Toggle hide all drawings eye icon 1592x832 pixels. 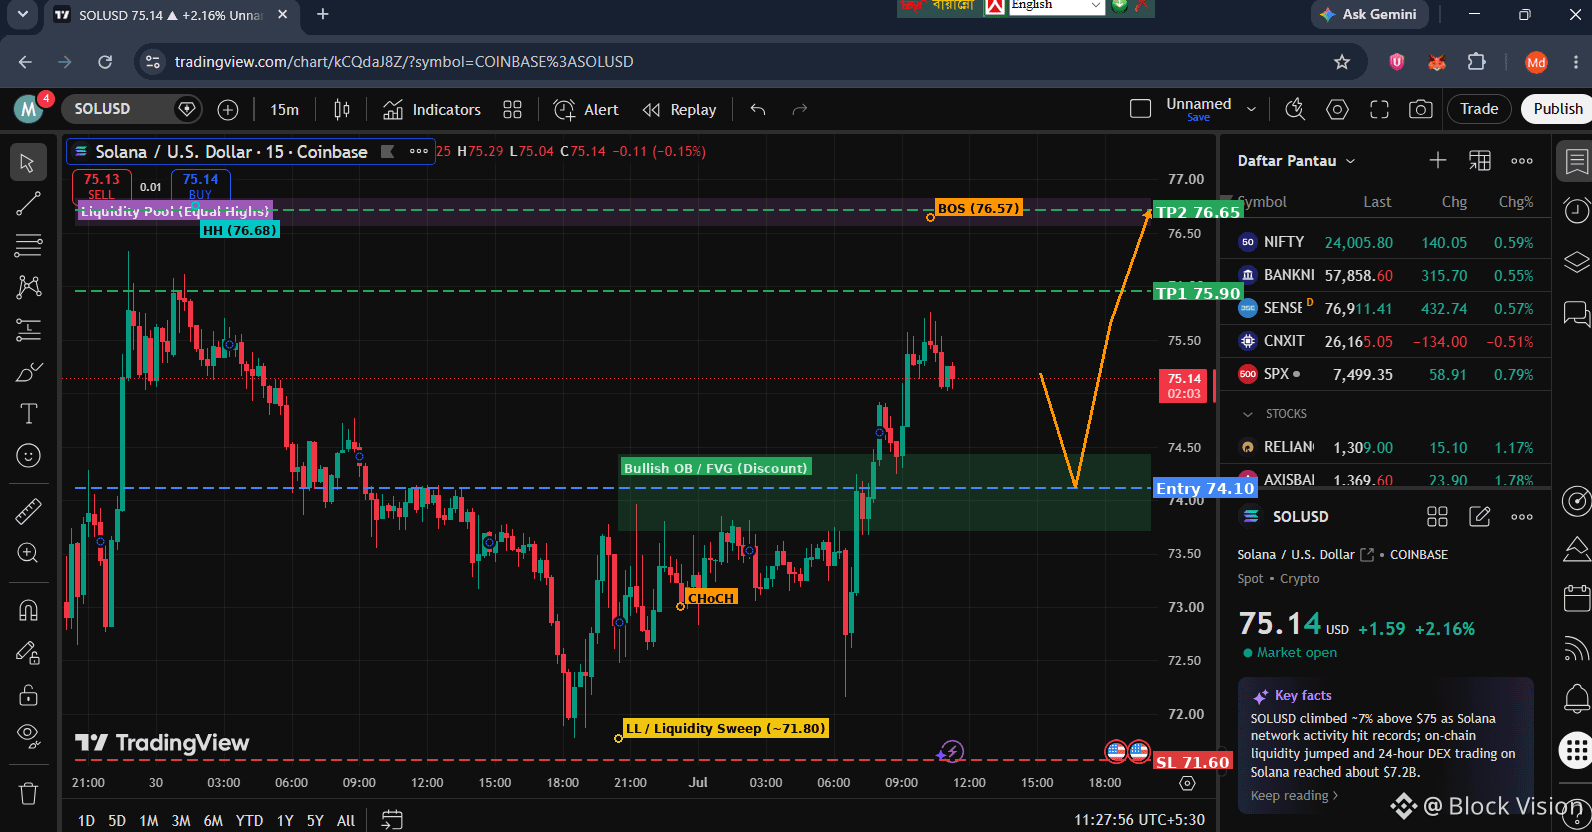tap(28, 736)
